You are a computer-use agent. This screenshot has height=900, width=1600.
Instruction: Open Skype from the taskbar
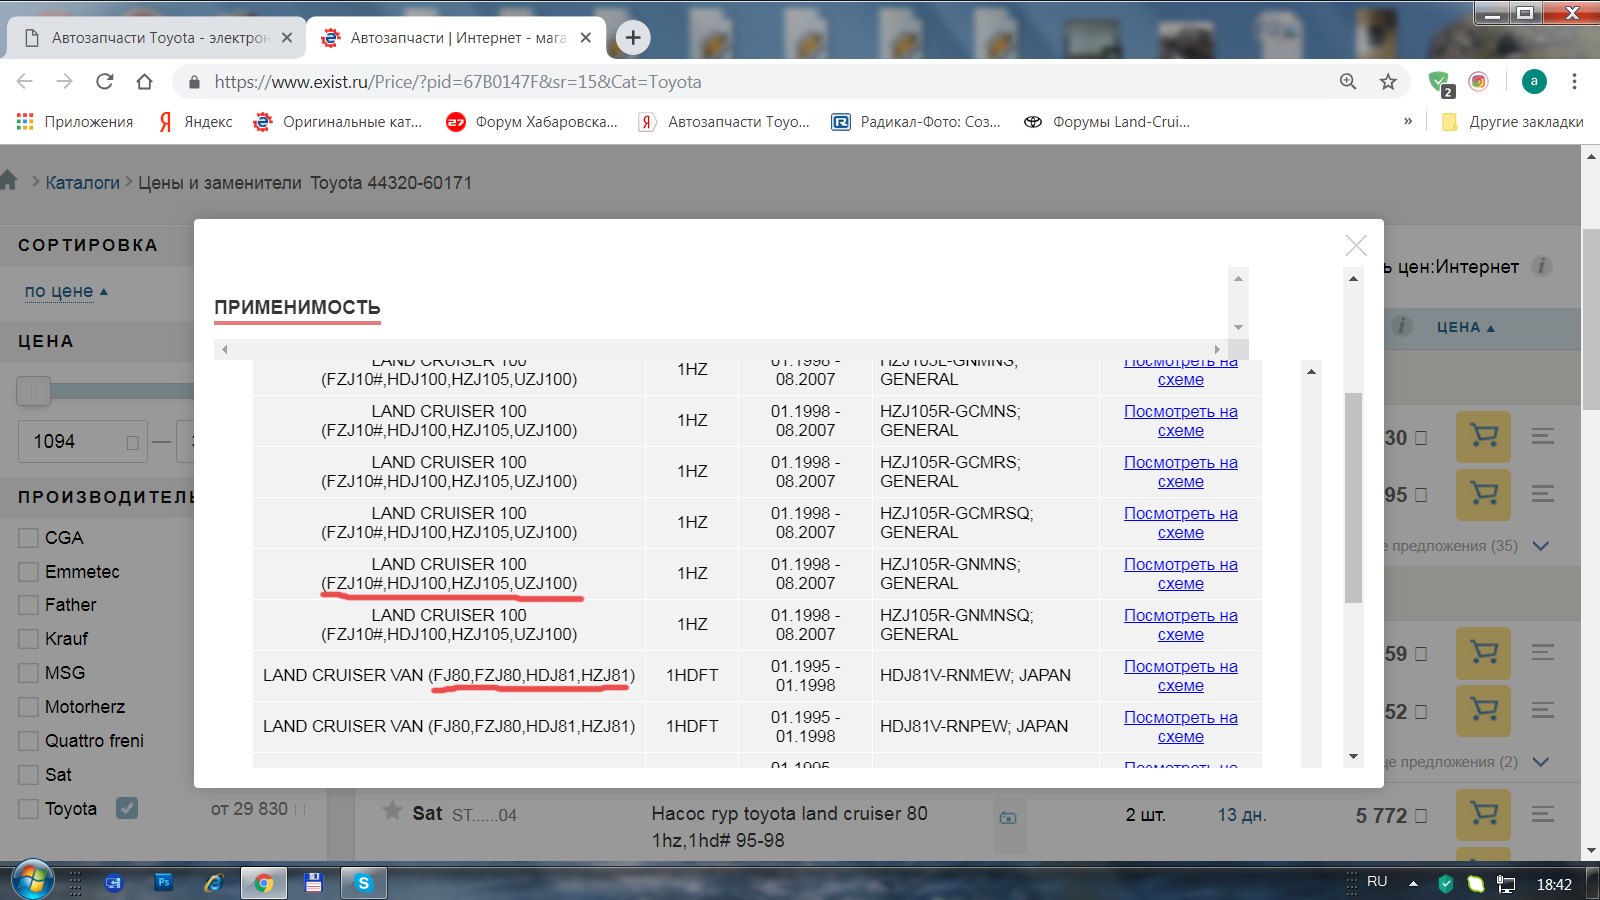coord(363,883)
